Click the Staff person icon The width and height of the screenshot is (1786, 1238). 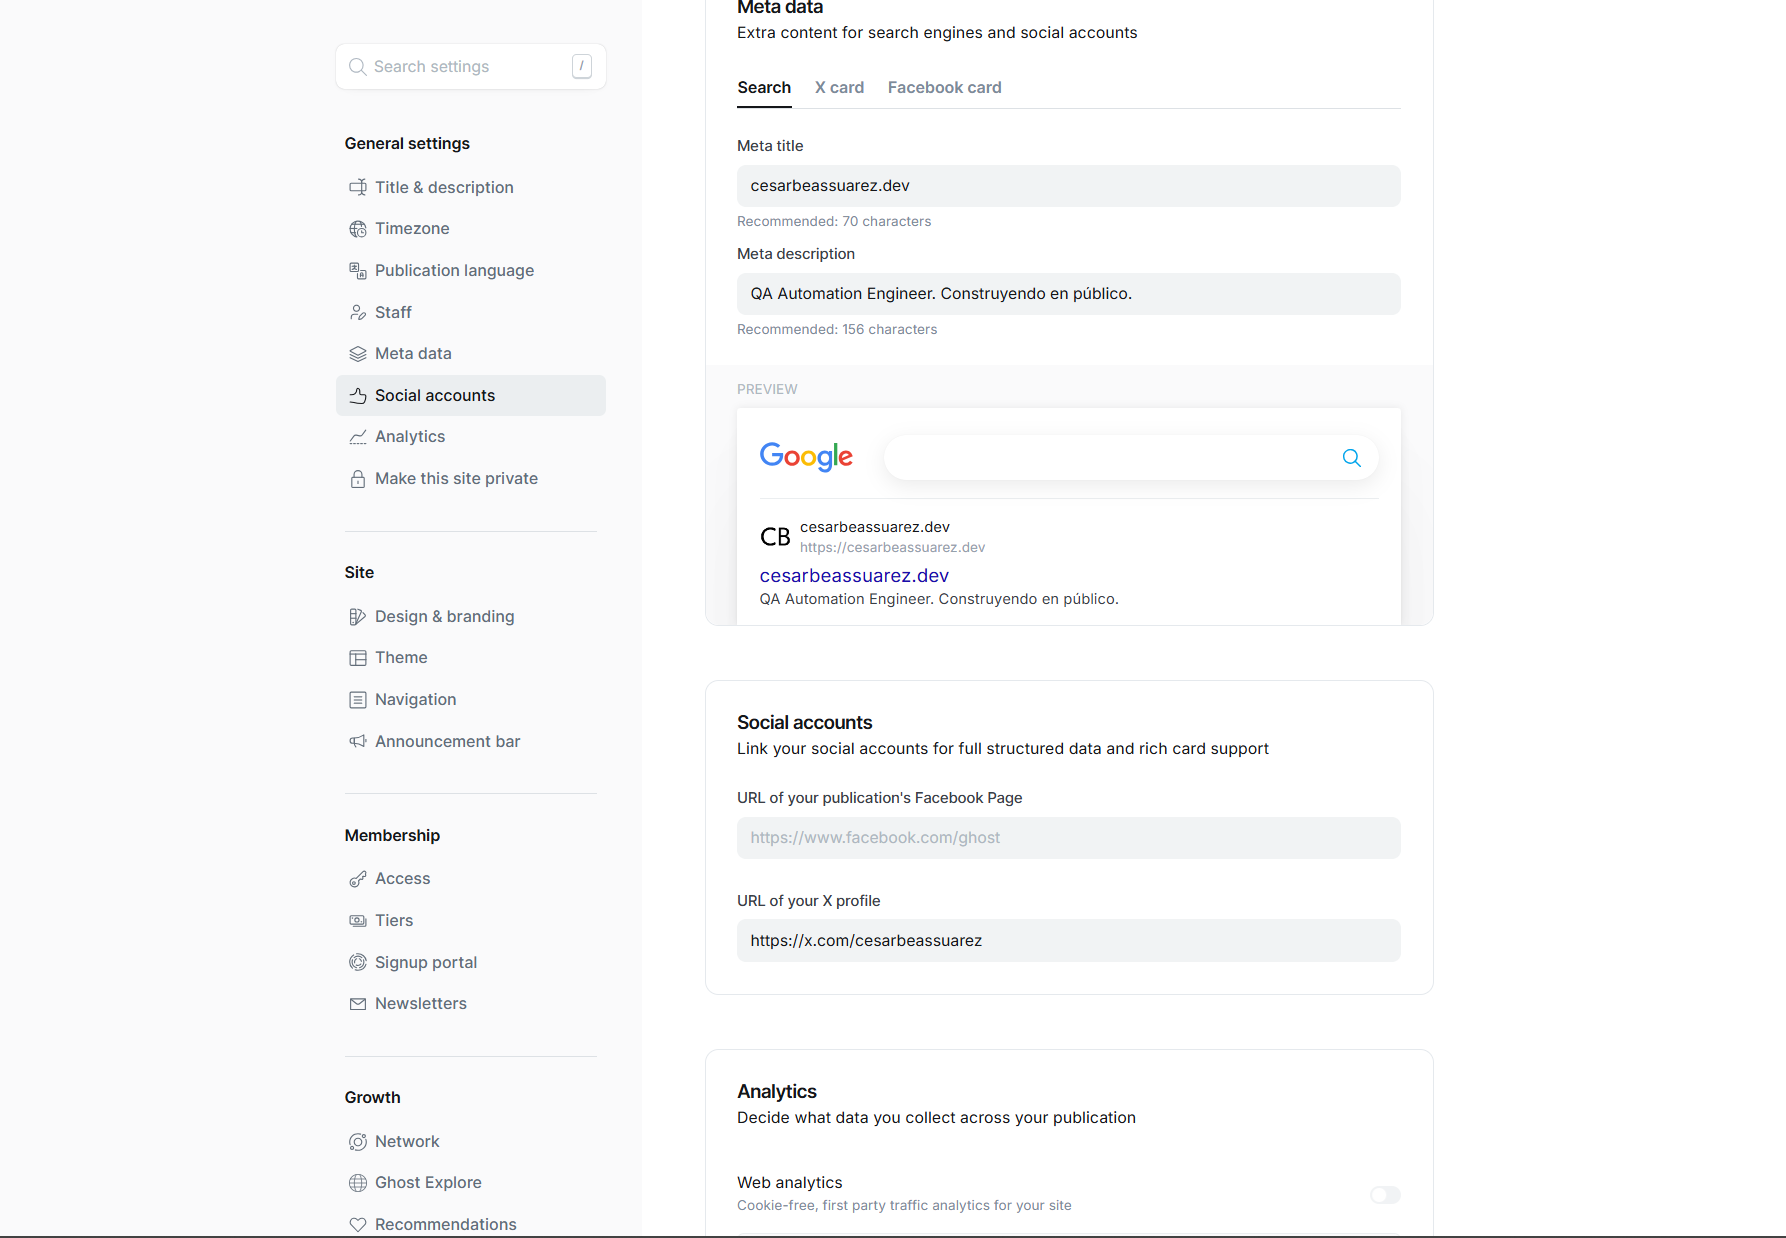click(x=358, y=312)
